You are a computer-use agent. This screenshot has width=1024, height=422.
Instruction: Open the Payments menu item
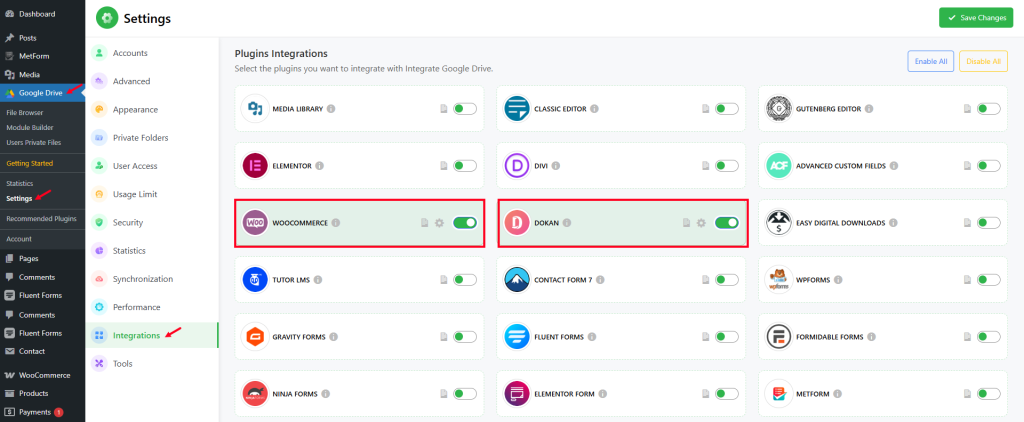[42, 412]
